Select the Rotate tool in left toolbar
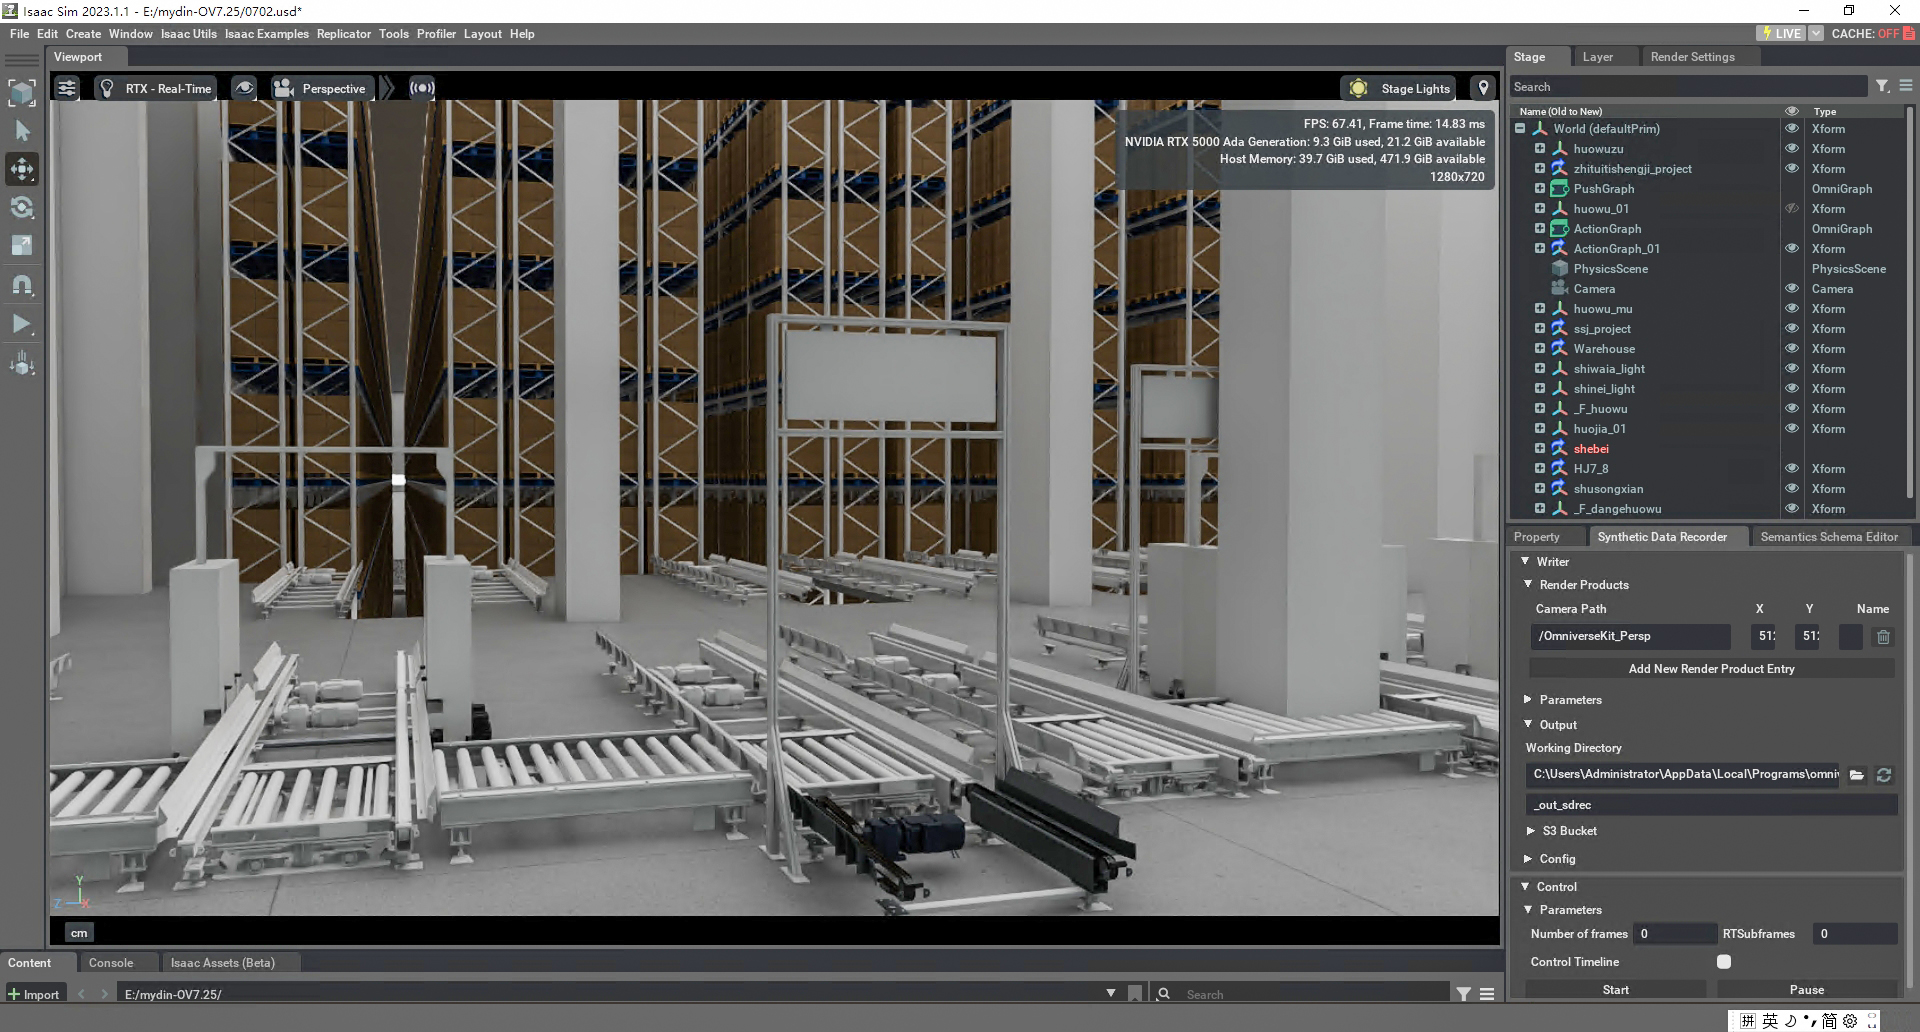The width and height of the screenshot is (1920, 1032). coord(22,208)
